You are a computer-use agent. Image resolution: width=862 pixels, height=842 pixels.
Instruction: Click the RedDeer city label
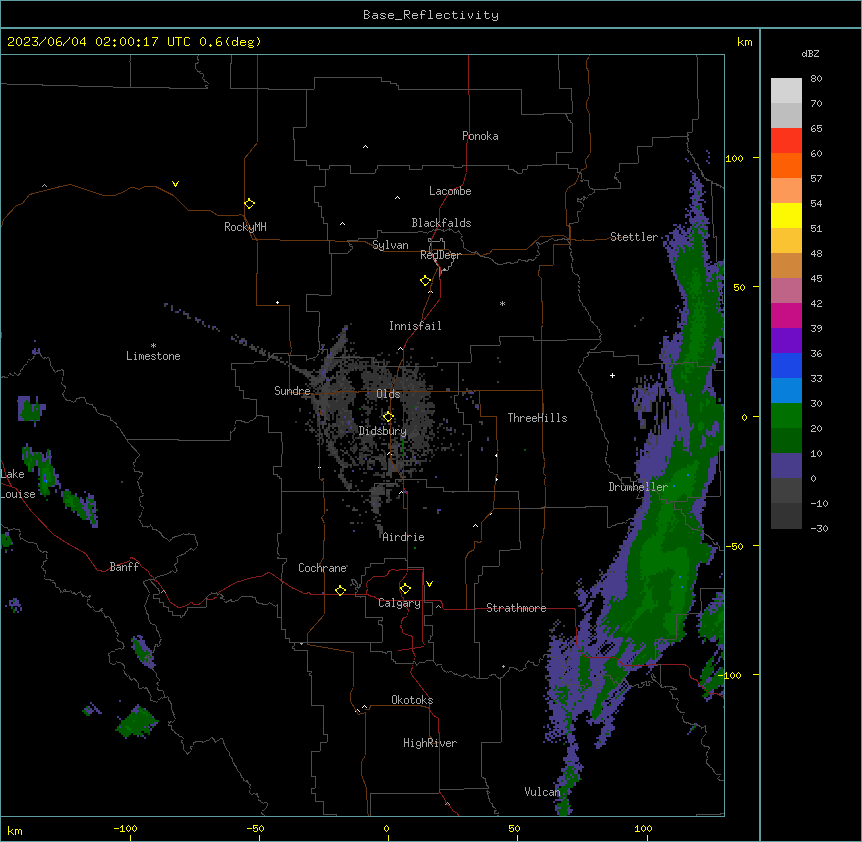(x=440, y=255)
